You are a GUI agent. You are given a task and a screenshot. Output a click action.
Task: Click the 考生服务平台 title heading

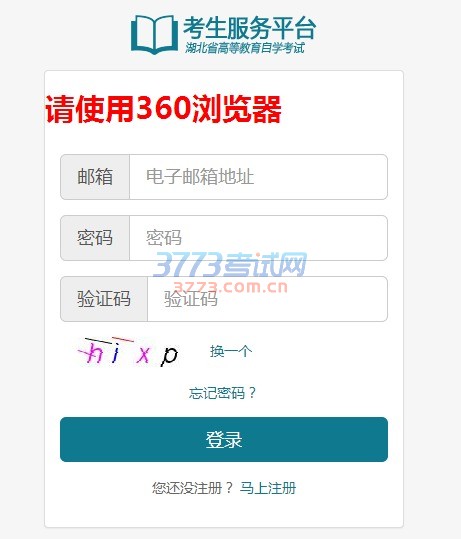click(x=250, y=28)
